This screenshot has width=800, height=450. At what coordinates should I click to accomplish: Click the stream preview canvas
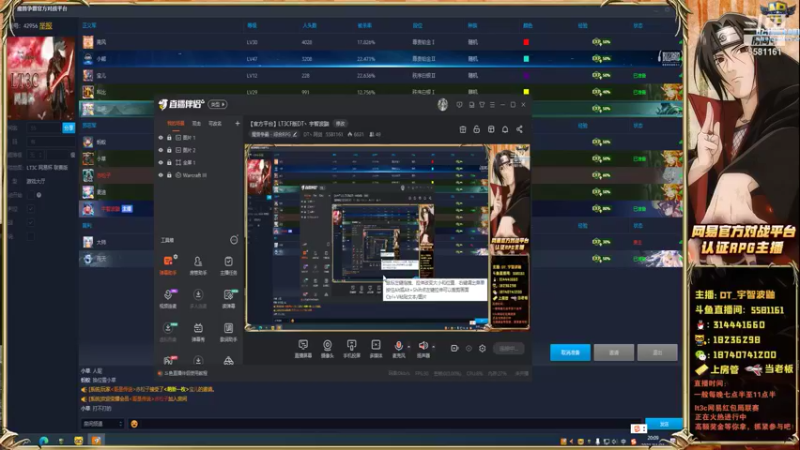[x=387, y=238]
